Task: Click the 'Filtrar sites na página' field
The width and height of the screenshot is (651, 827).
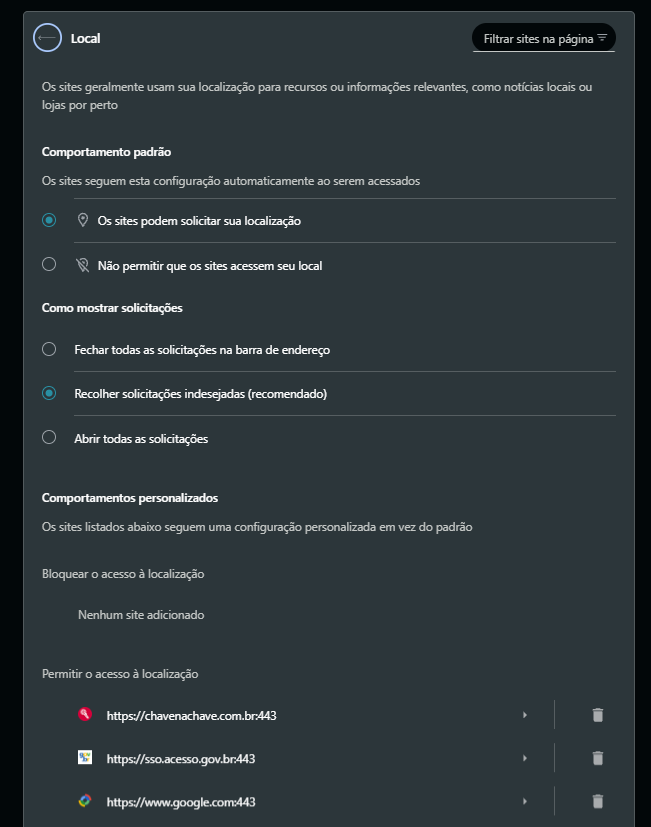Action: pos(544,38)
